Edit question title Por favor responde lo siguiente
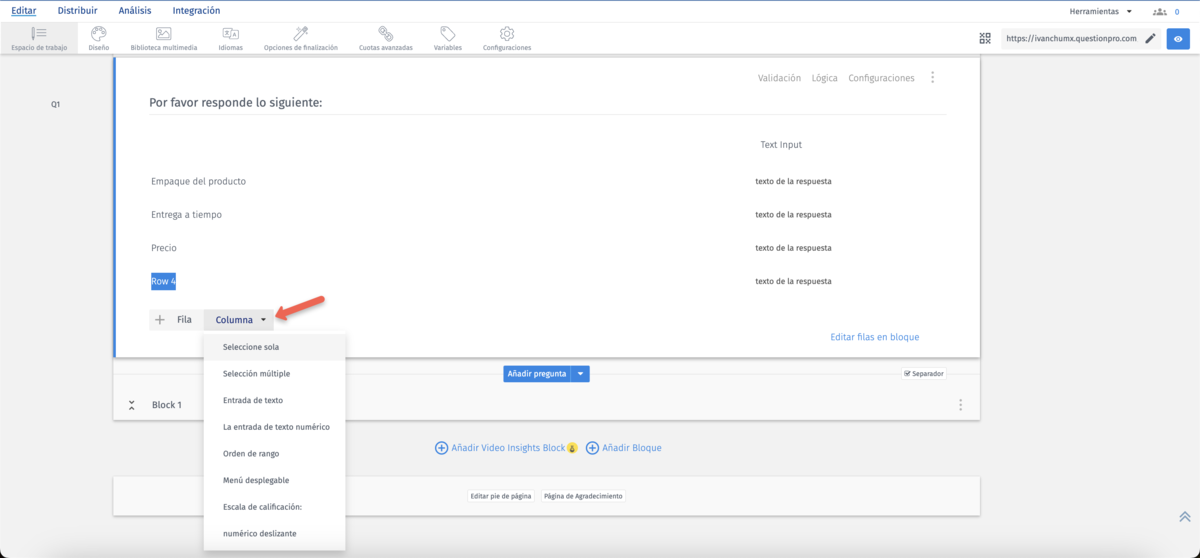The image size is (1200, 558). 236,102
